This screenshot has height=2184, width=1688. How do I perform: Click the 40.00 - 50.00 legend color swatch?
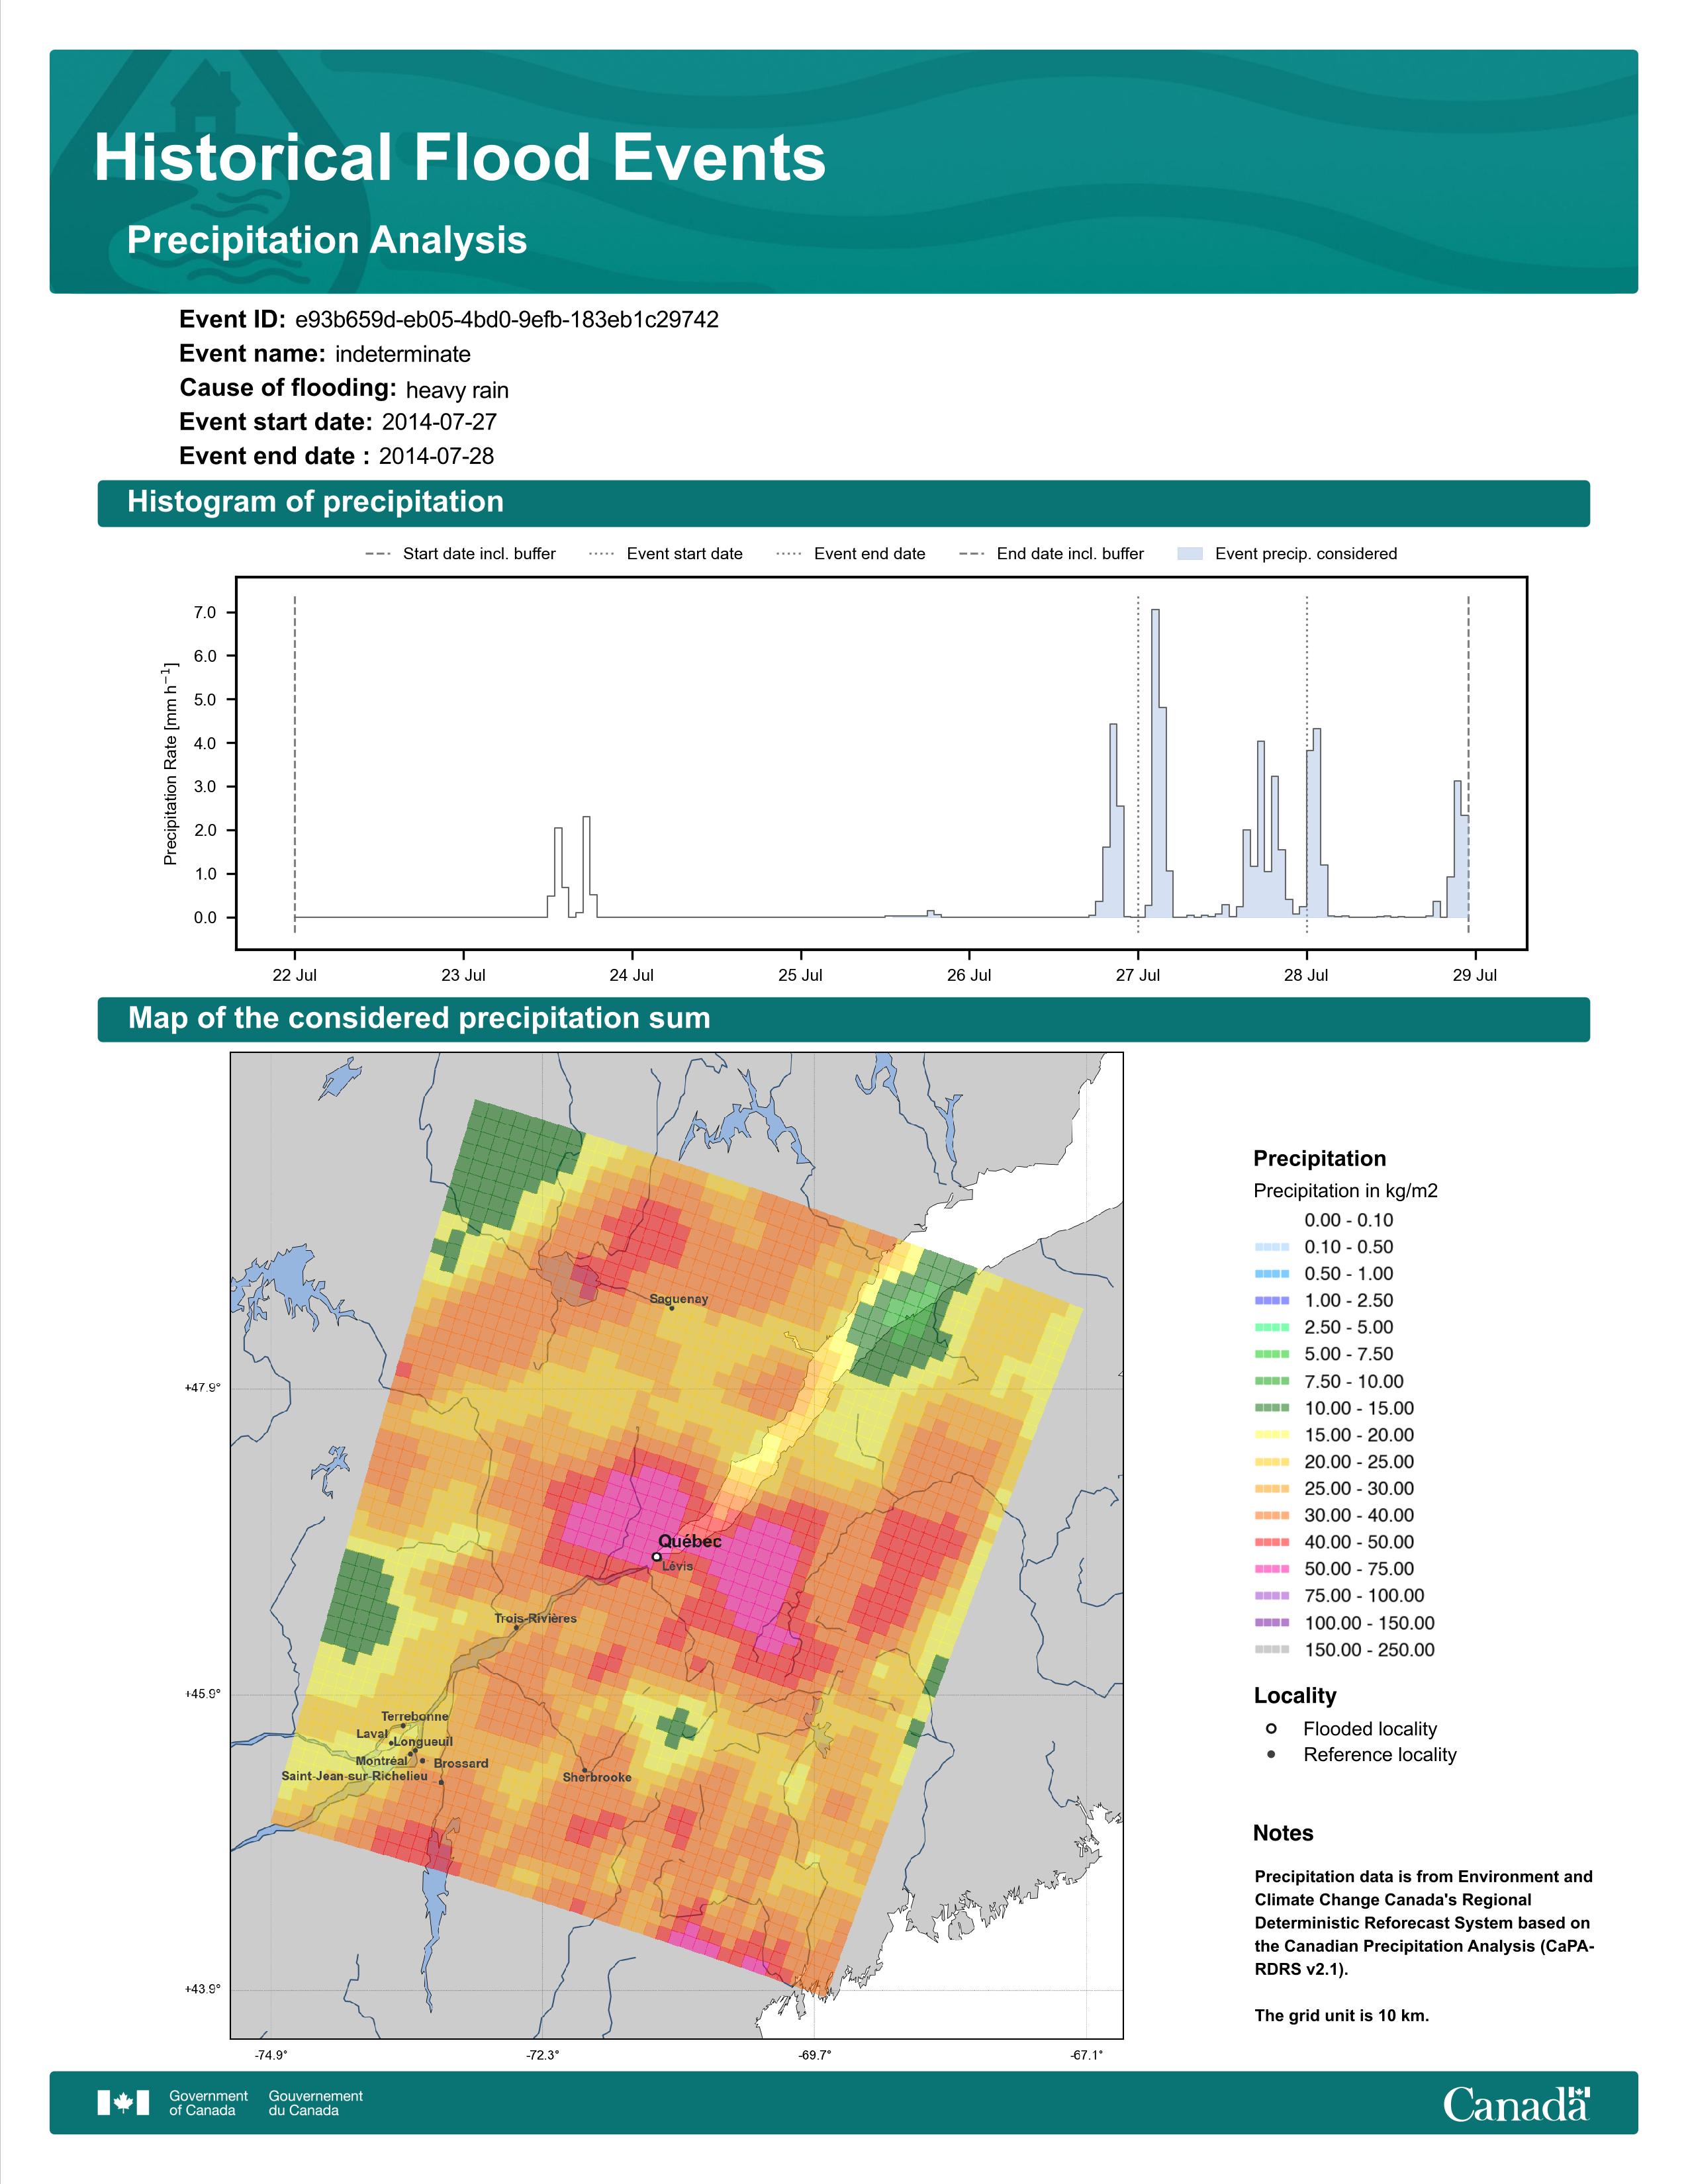(1272, 1542)
